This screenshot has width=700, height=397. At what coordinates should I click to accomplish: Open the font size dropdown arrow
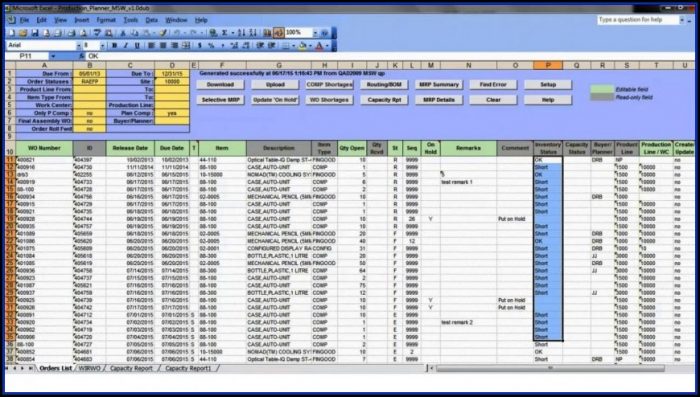tap(103, 45)
